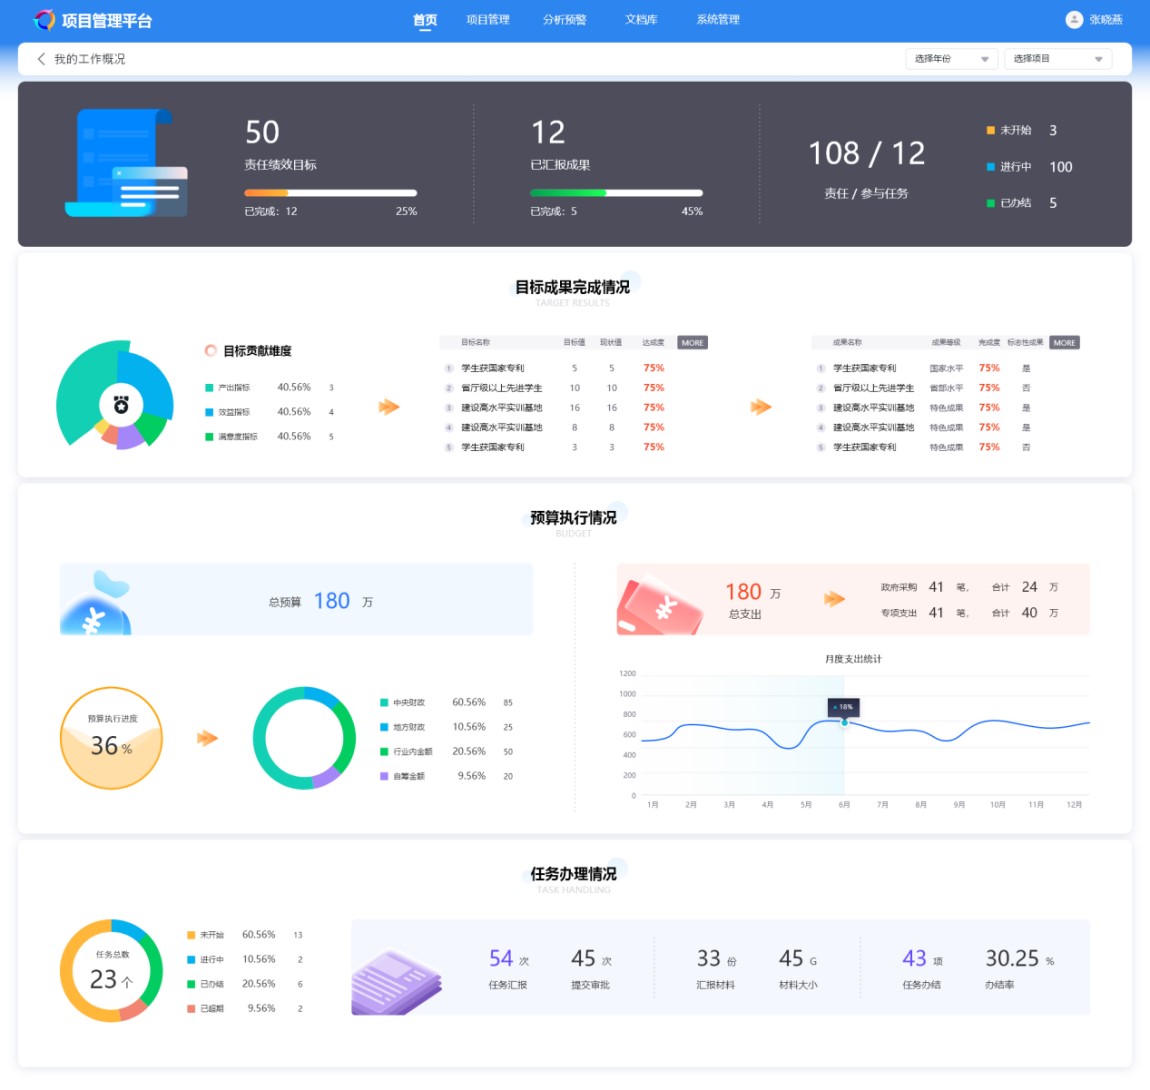
Task: Click the 责任绩效目标 progress bar
Action: point(330,193)
